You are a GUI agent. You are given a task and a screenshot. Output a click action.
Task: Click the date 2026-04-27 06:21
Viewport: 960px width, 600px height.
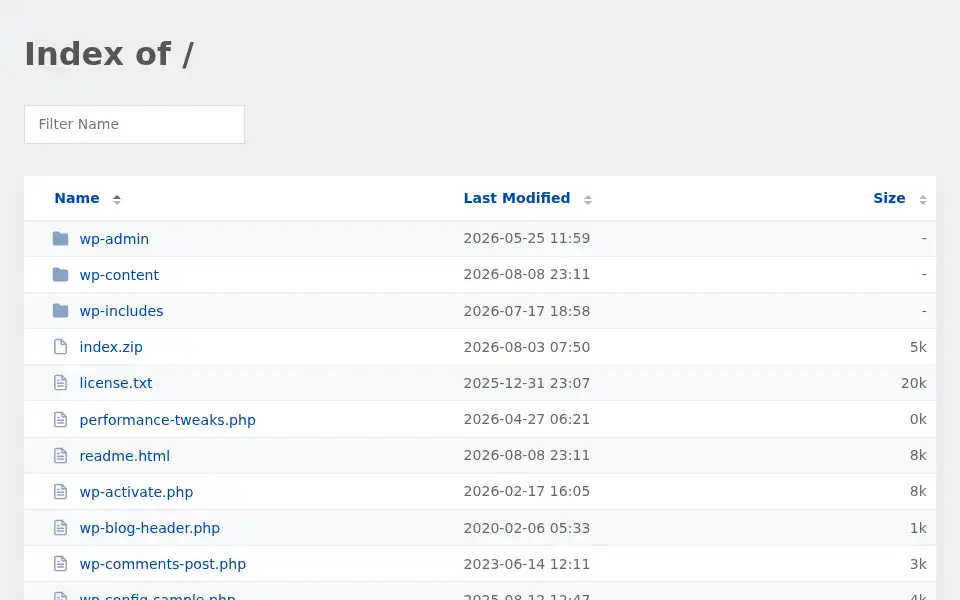tap(527, 419)
